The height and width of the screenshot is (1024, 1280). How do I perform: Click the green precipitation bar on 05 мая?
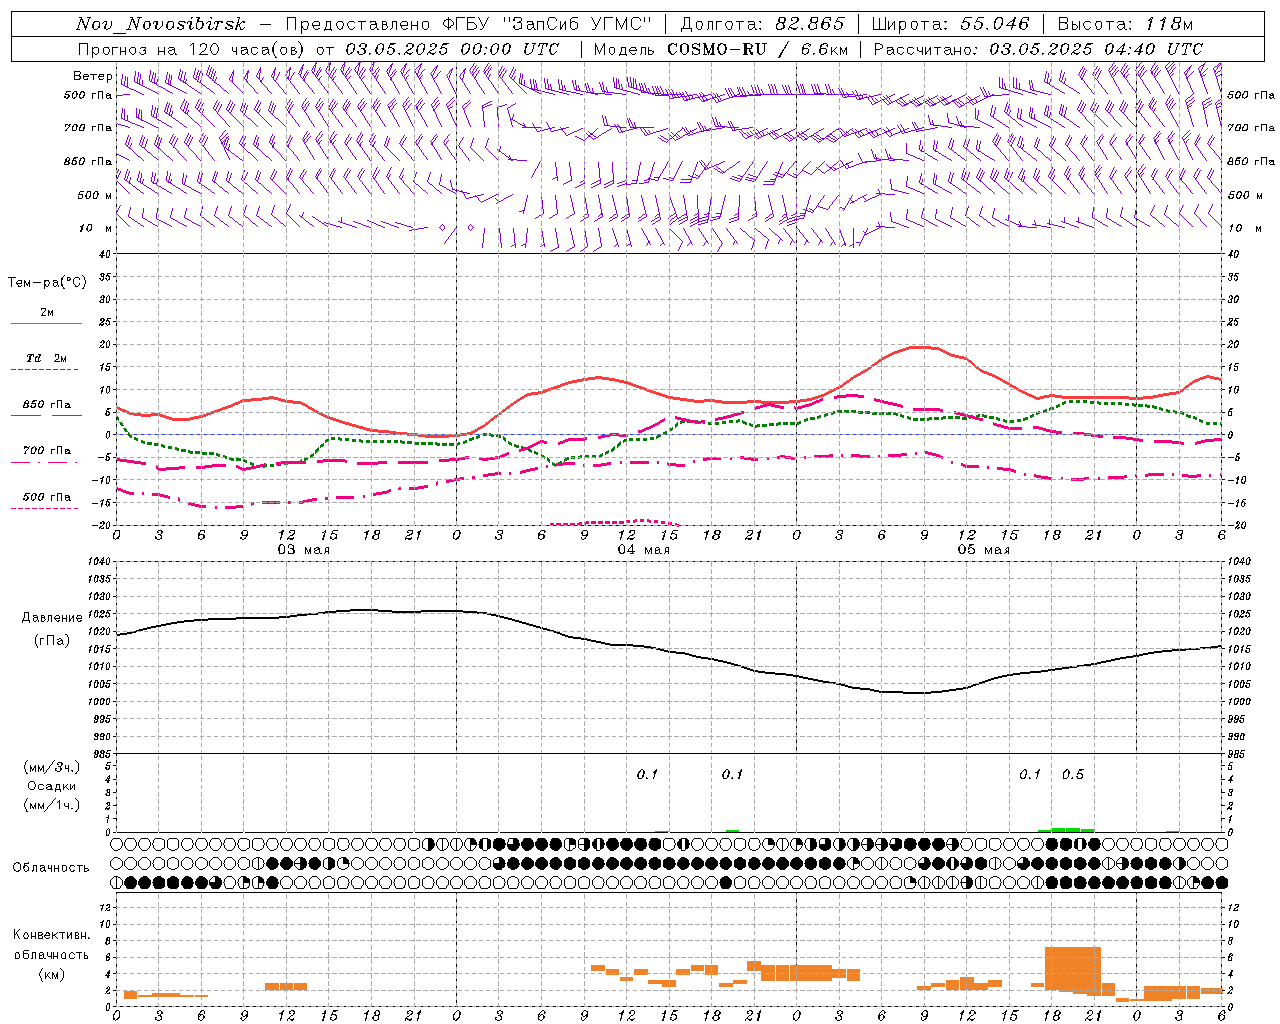pyautogui.click(x=1067, y=829)
